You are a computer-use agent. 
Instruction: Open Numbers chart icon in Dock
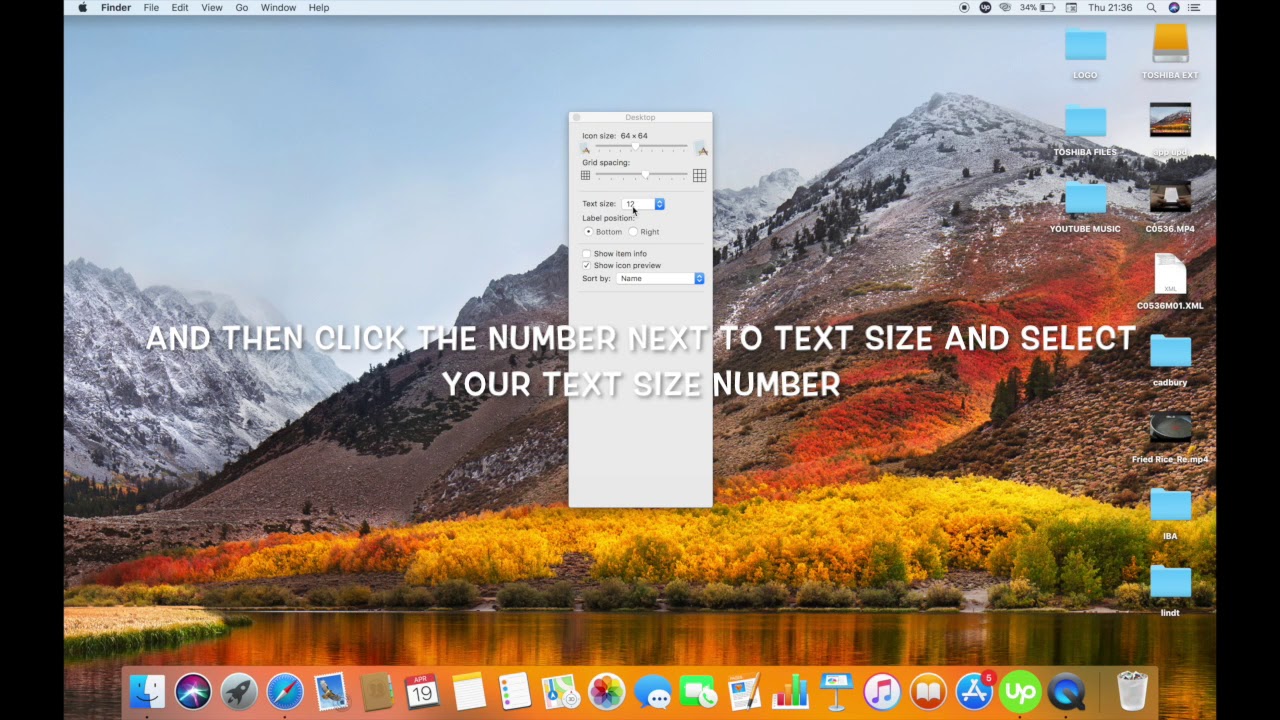pyautogui.click(x=790, y=692)
